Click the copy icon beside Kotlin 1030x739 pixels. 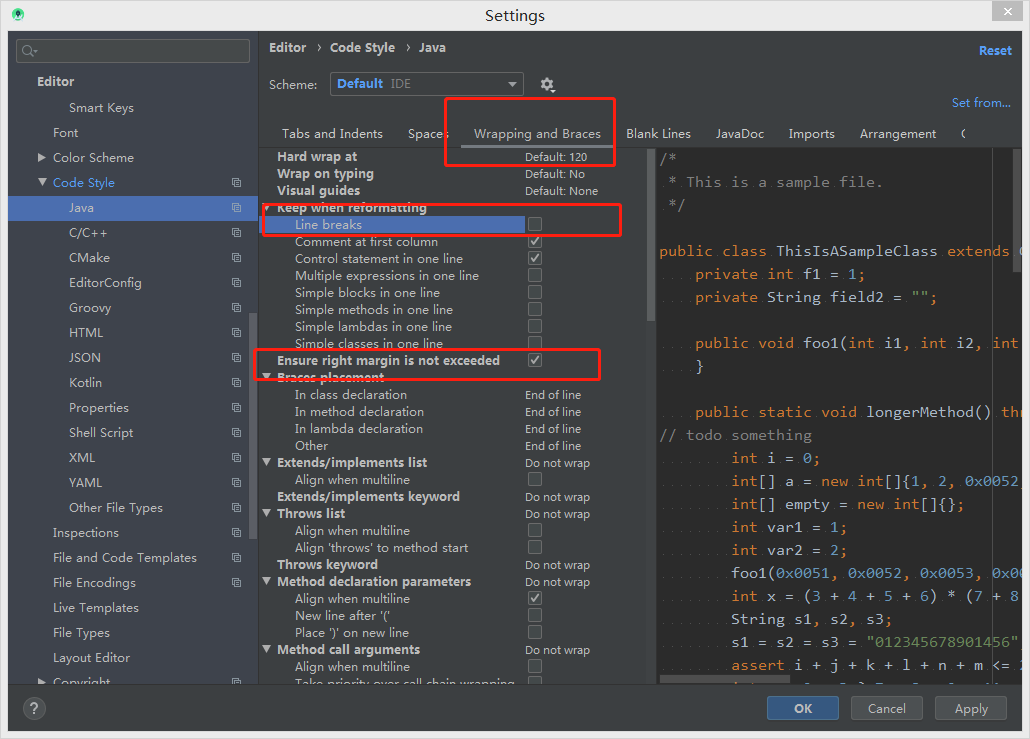[236, 383]
